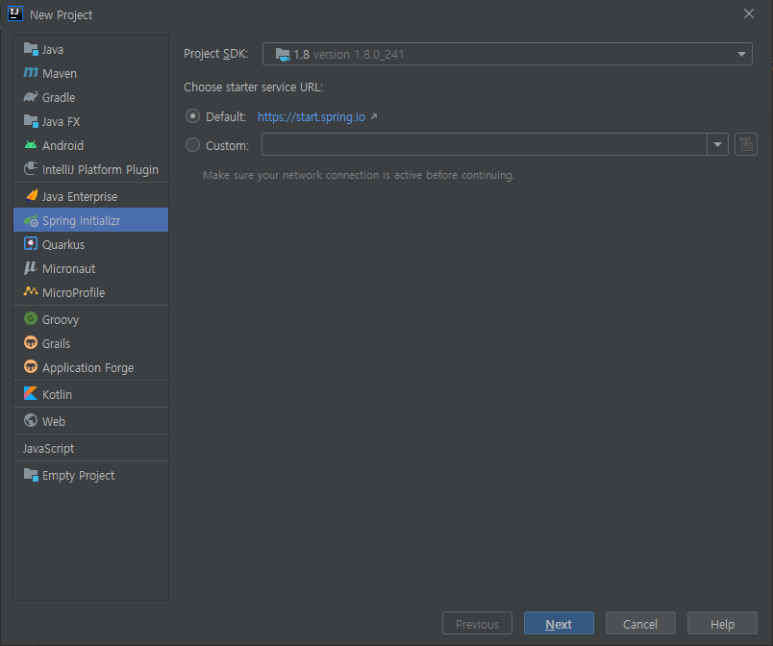Click the Web globe icon
Viewport: 773px width, 646px height.
(x=31, y=421)
